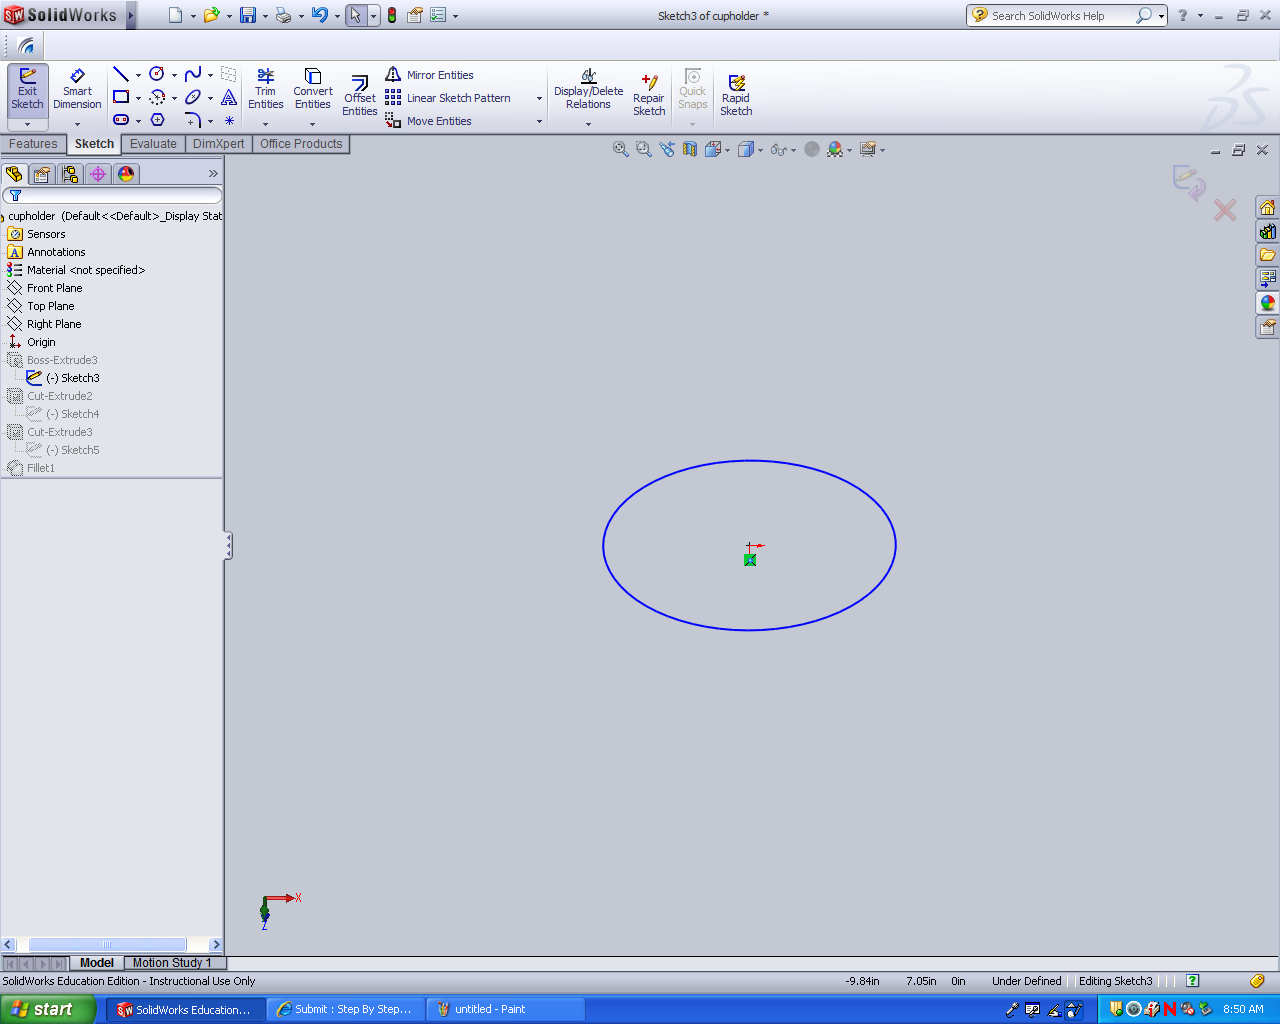Click the Offset Entities tool
This screenshot has width=1280, height=1024.
360,96
